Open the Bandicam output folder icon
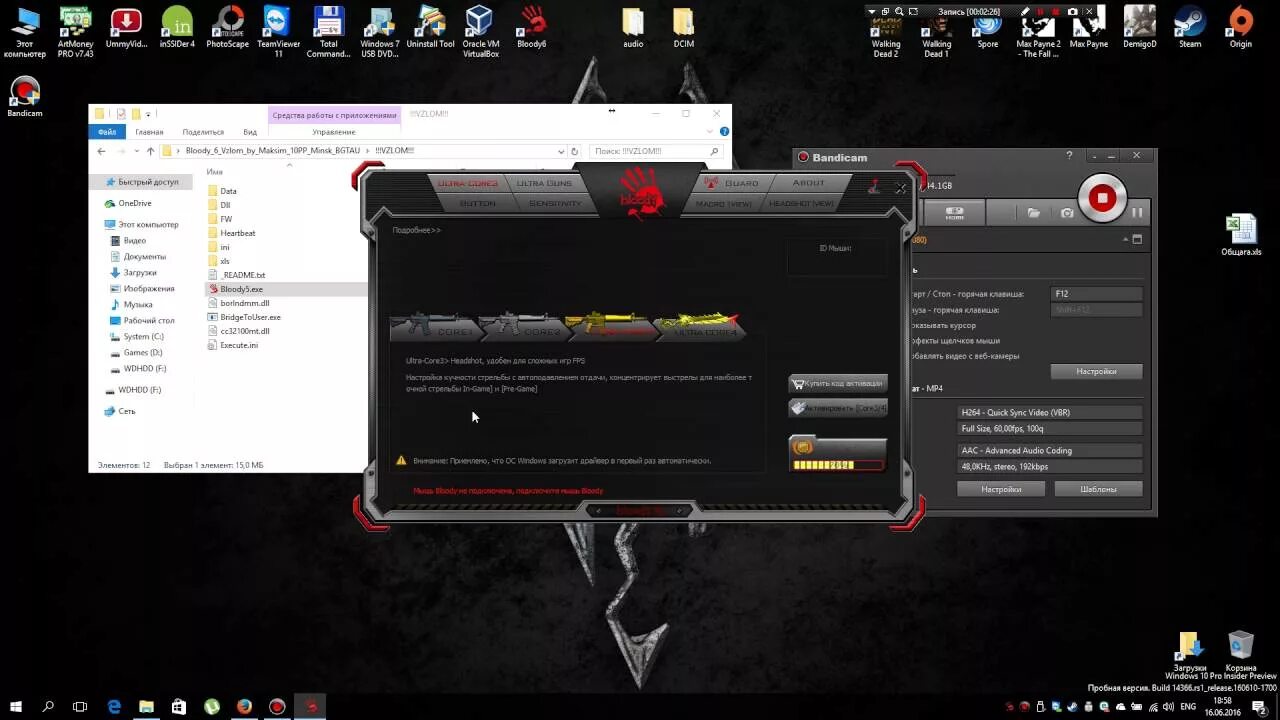This screenshot has height=720, width=1280. [x=1034, y=212]
